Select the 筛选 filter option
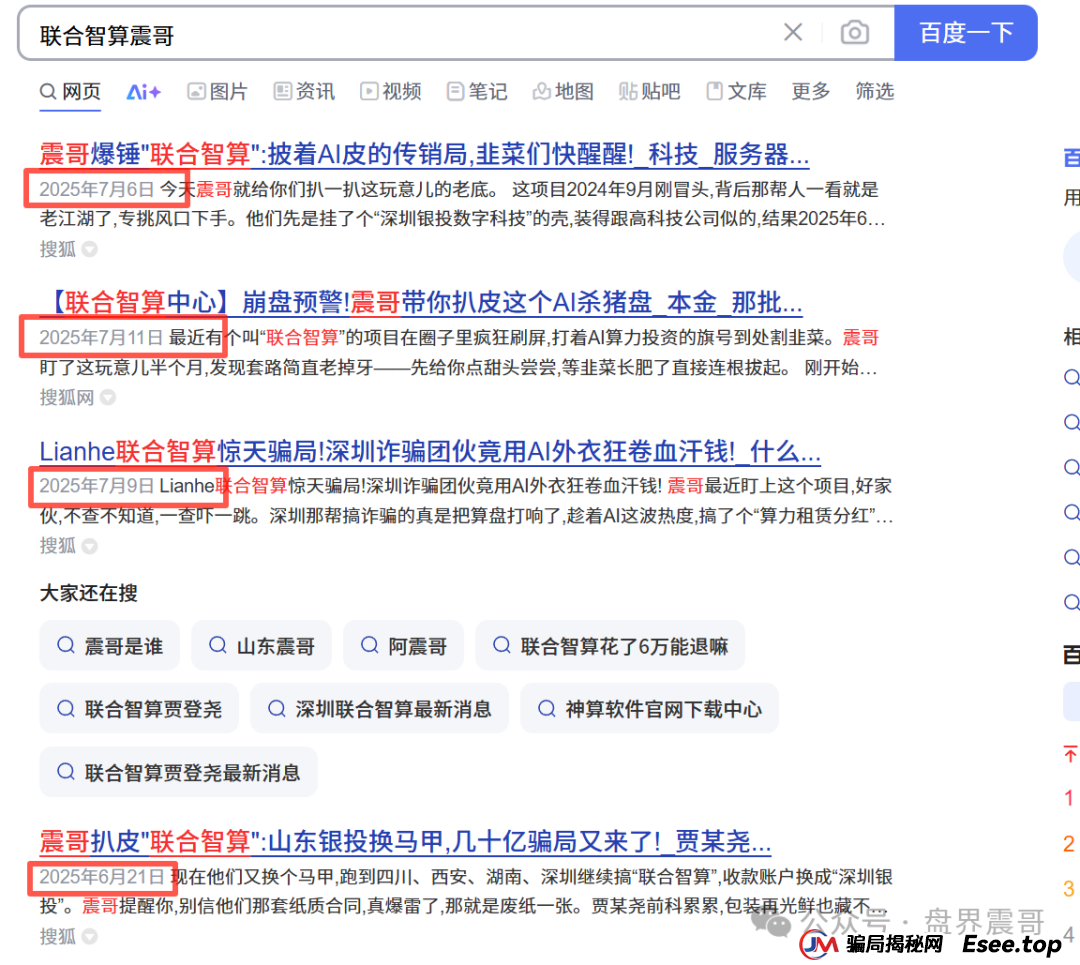The image size is (1080, 965). [874, 91]
